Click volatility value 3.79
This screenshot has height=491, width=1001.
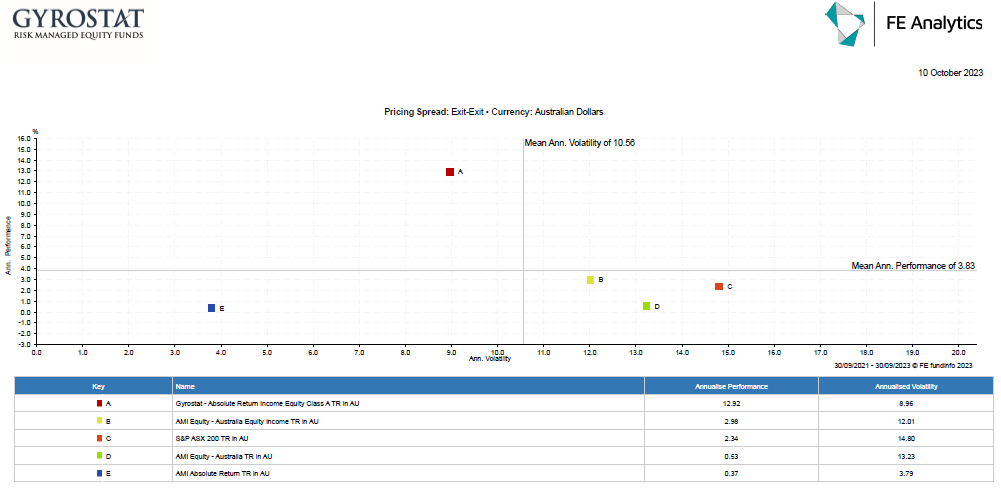(907, 473)
